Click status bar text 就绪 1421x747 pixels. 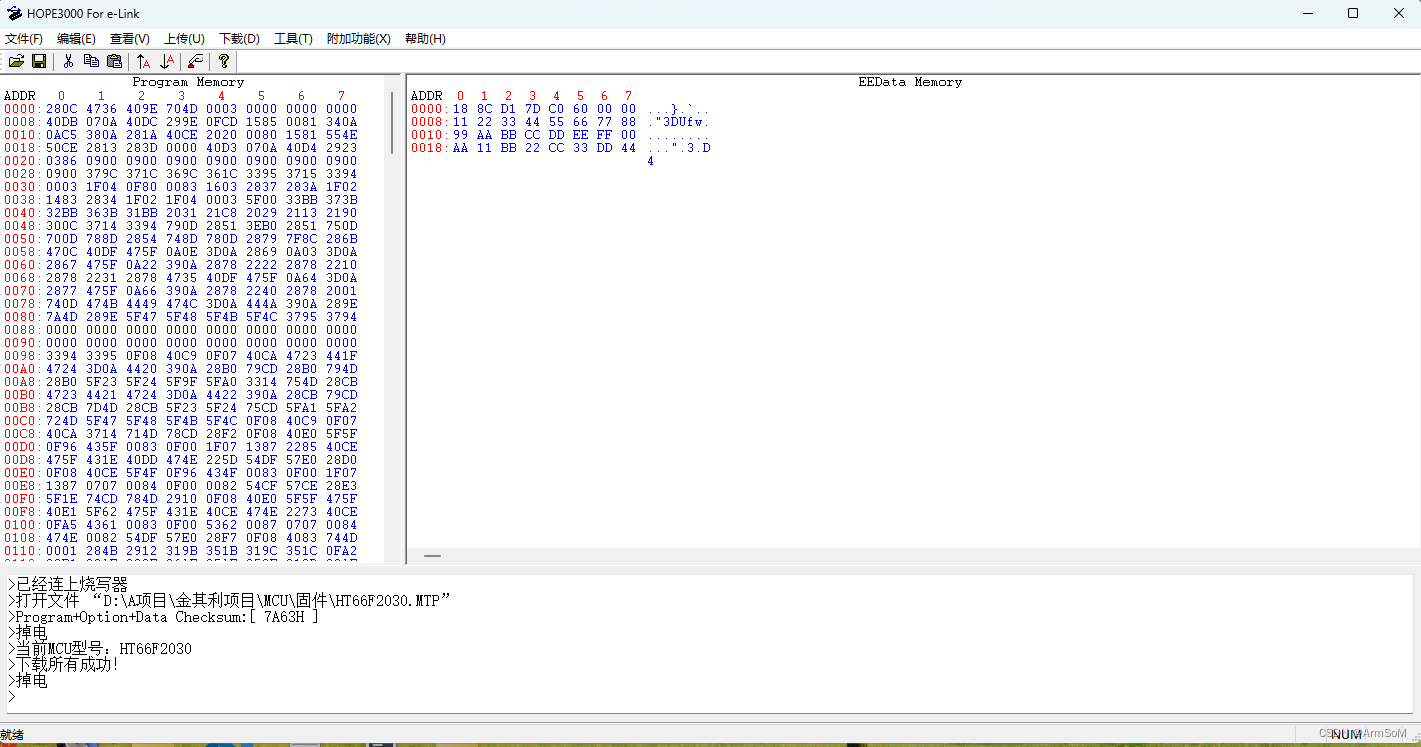click(x=12, y=734)
